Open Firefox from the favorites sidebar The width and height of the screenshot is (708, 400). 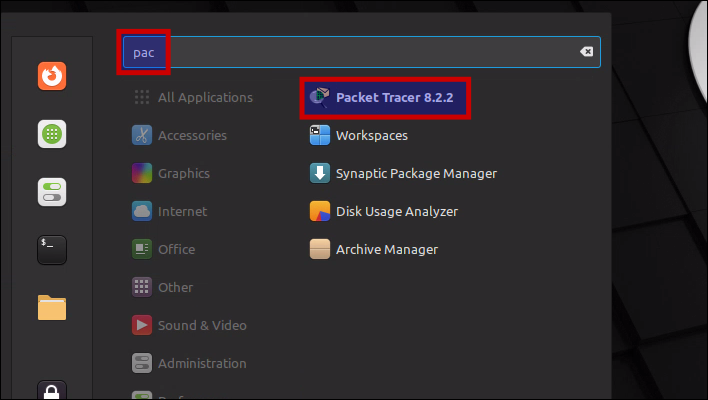[x=52, y=76]
